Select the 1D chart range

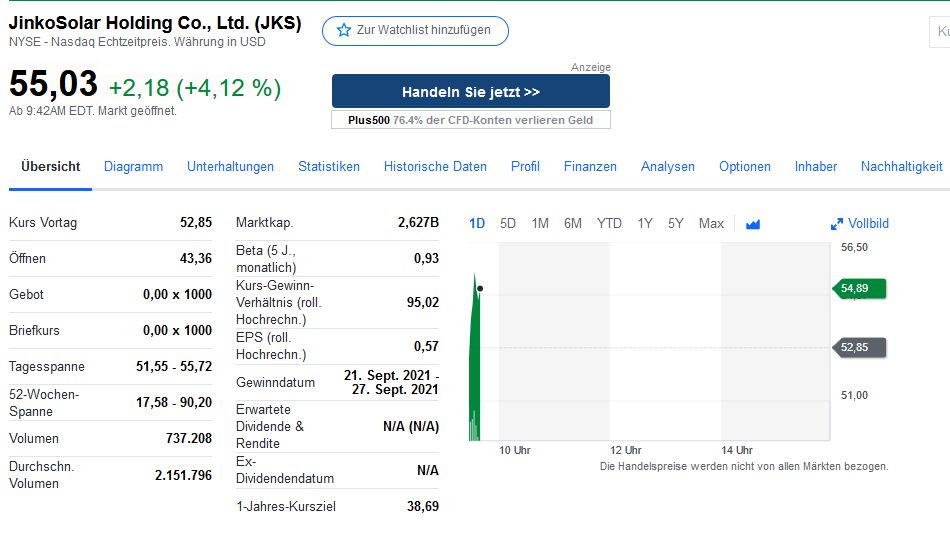pos(477,224)
